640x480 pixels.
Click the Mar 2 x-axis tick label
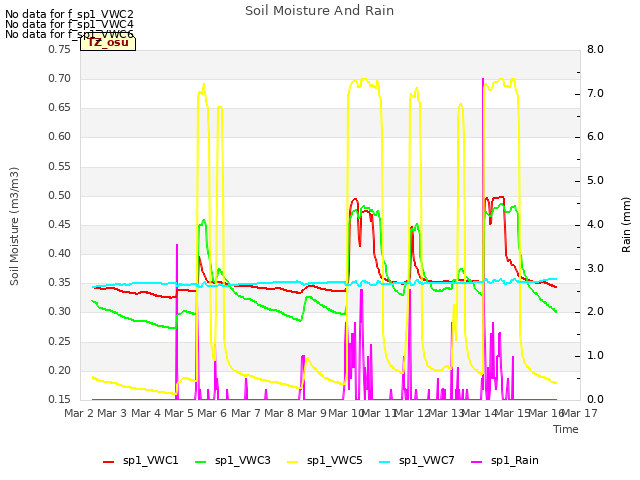79,413
